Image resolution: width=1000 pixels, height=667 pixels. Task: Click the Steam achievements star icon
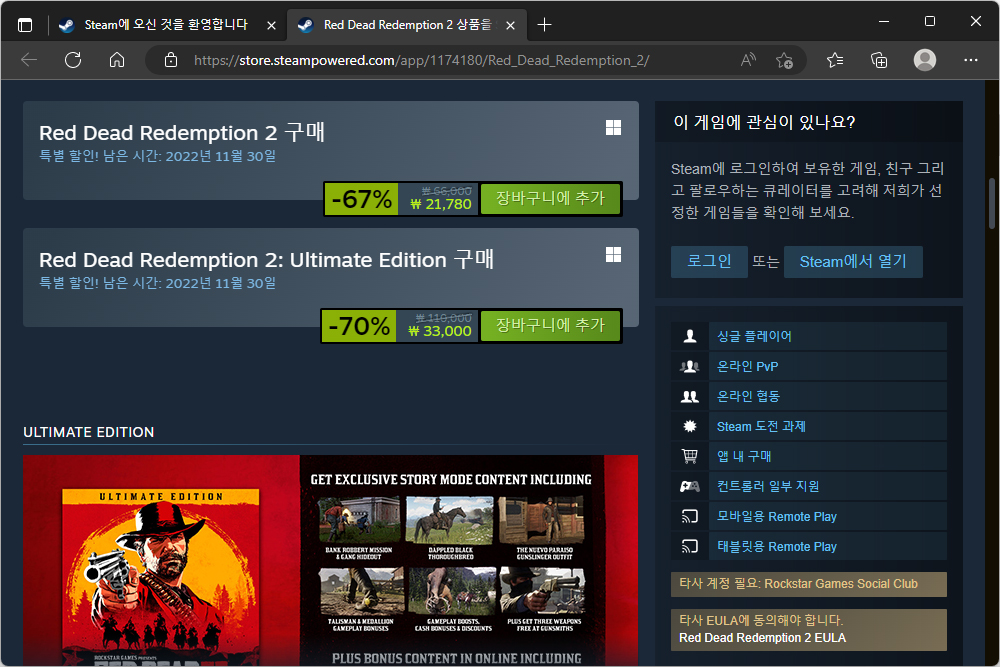pos(689,426)
